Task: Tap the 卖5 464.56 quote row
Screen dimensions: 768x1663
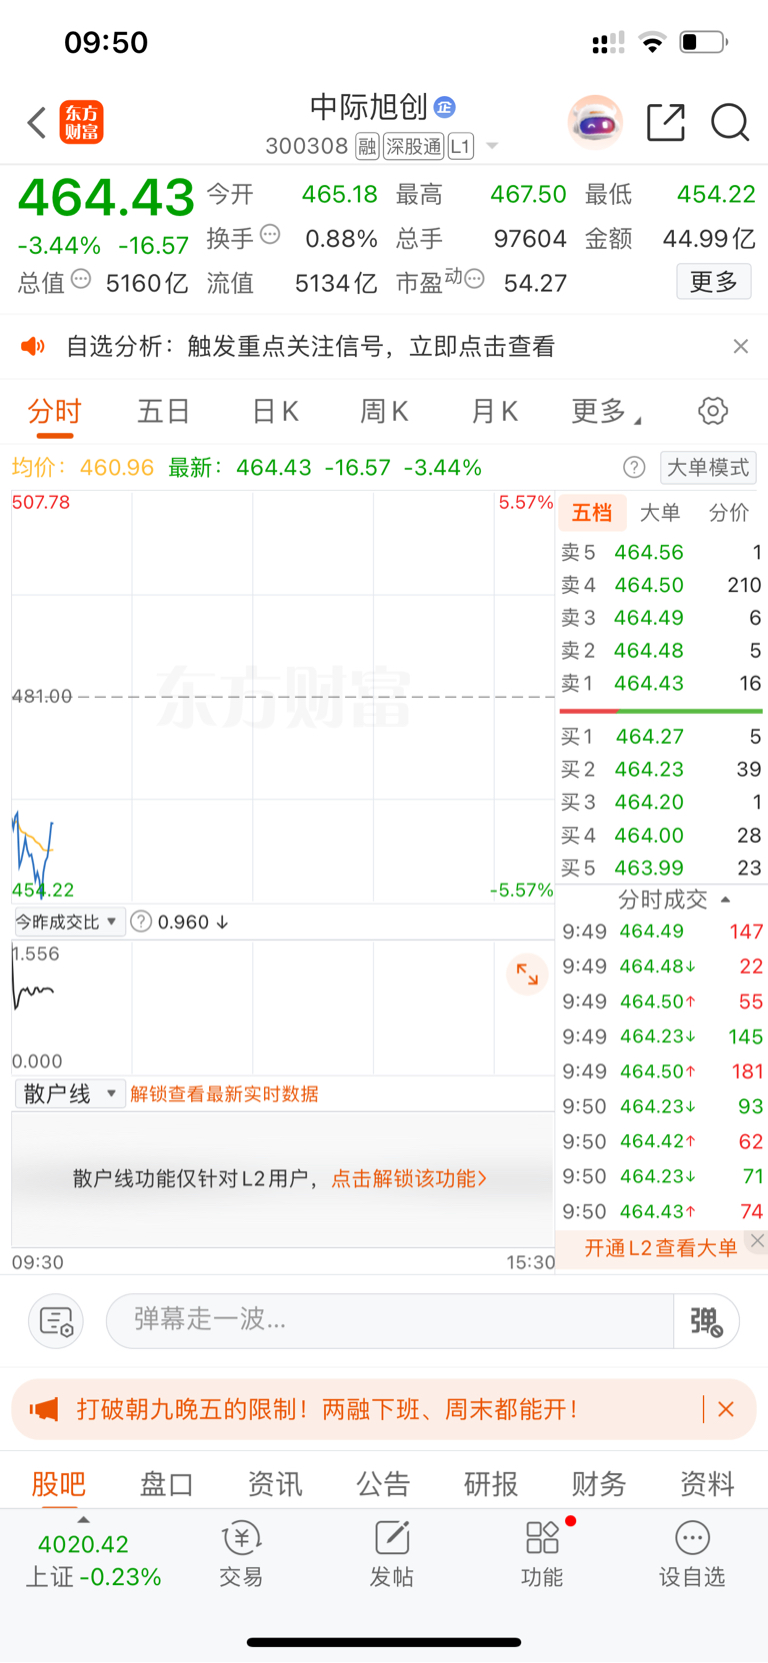Action: 661,552
